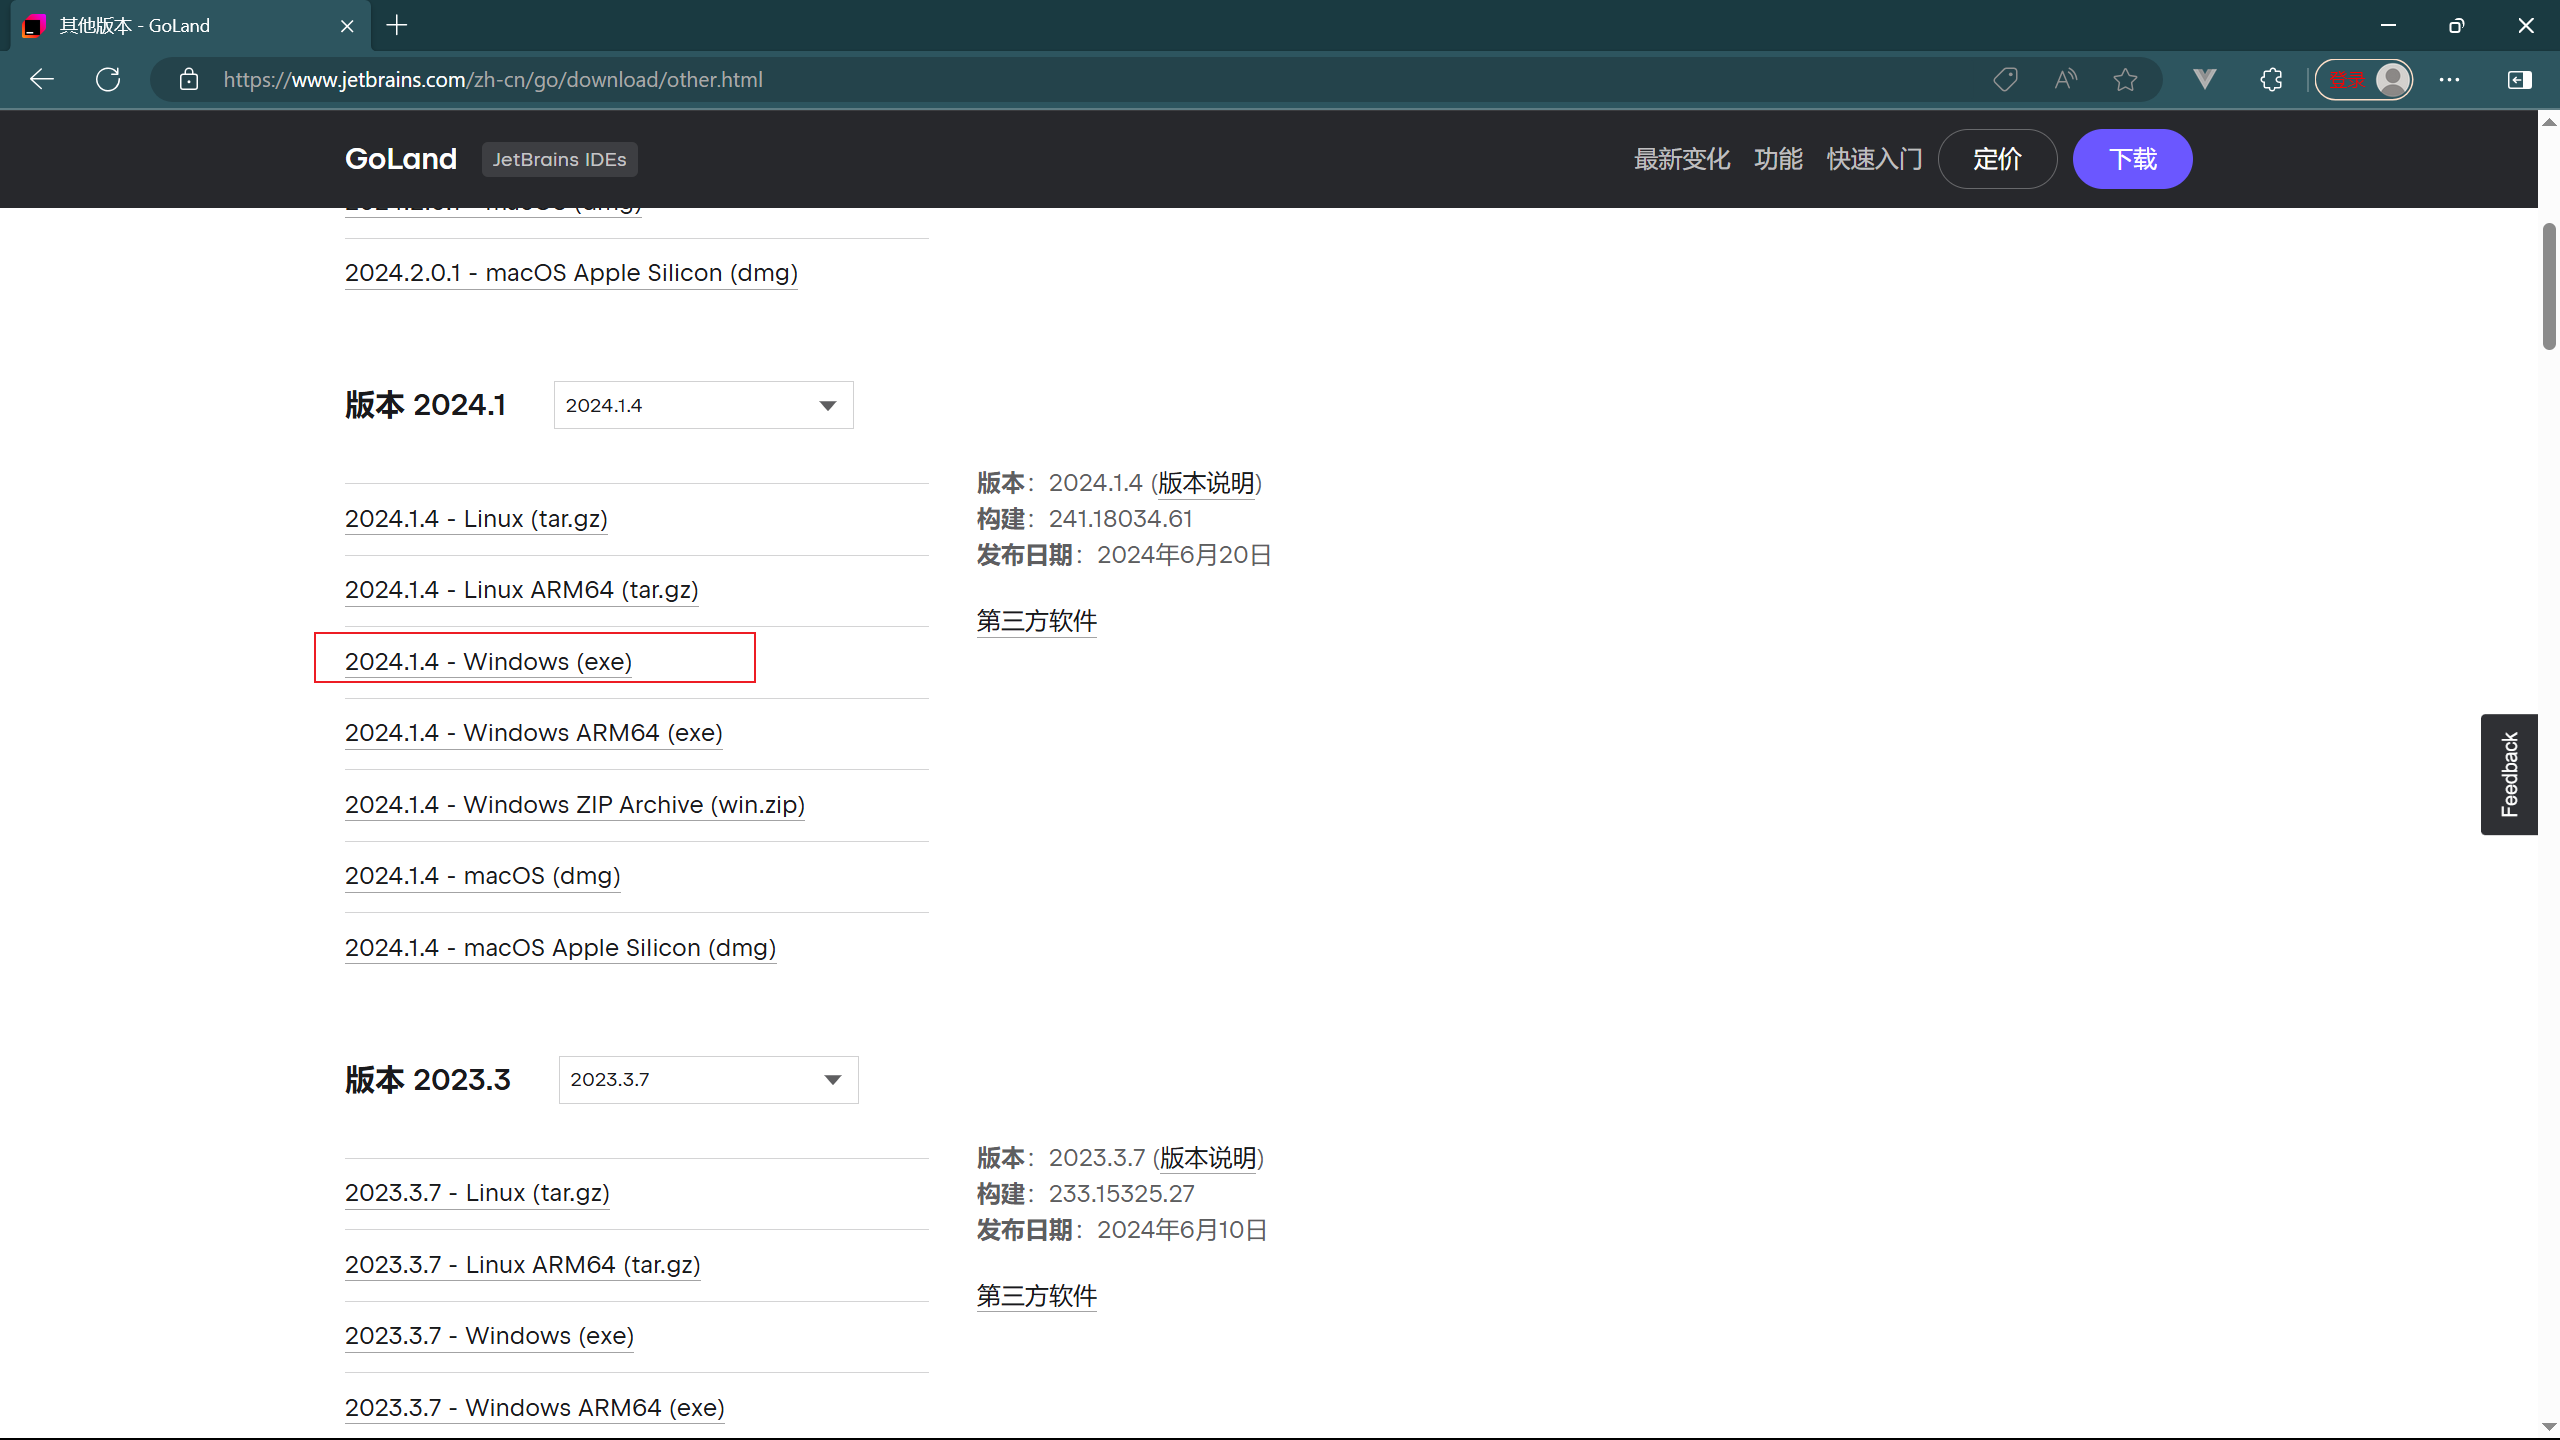This screenshot has width=2560, height=1440.
Task: Click the 版本 2024.1 heading
Action: pos(425,405)
